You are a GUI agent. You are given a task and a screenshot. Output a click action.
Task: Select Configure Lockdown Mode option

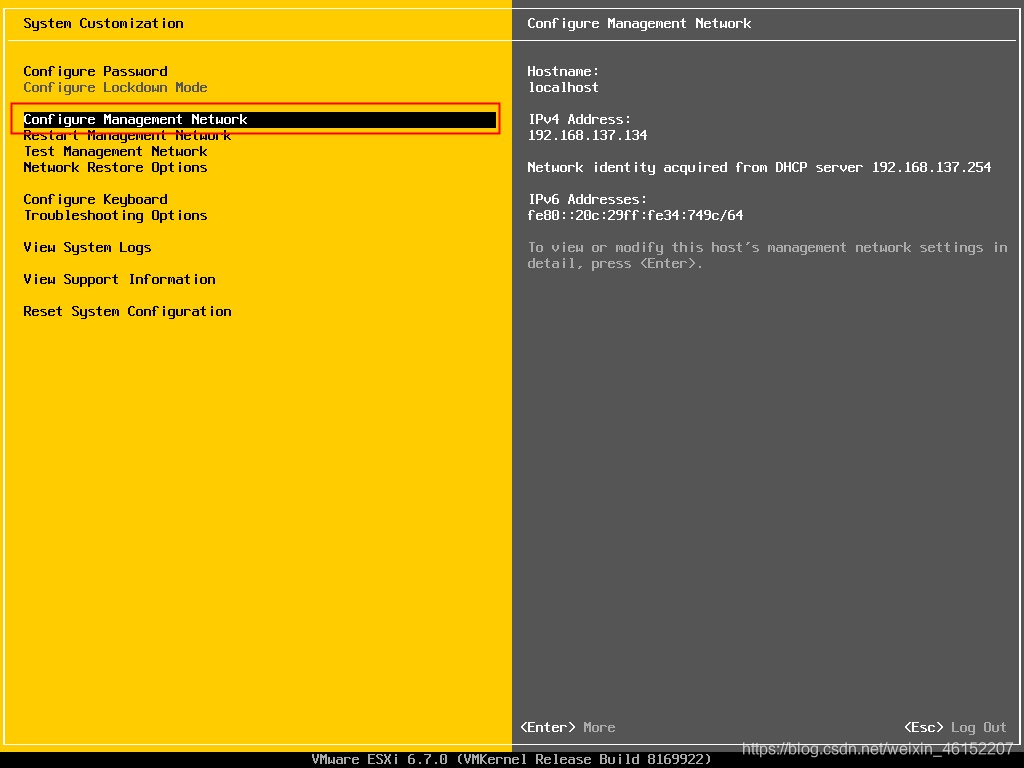115,87
